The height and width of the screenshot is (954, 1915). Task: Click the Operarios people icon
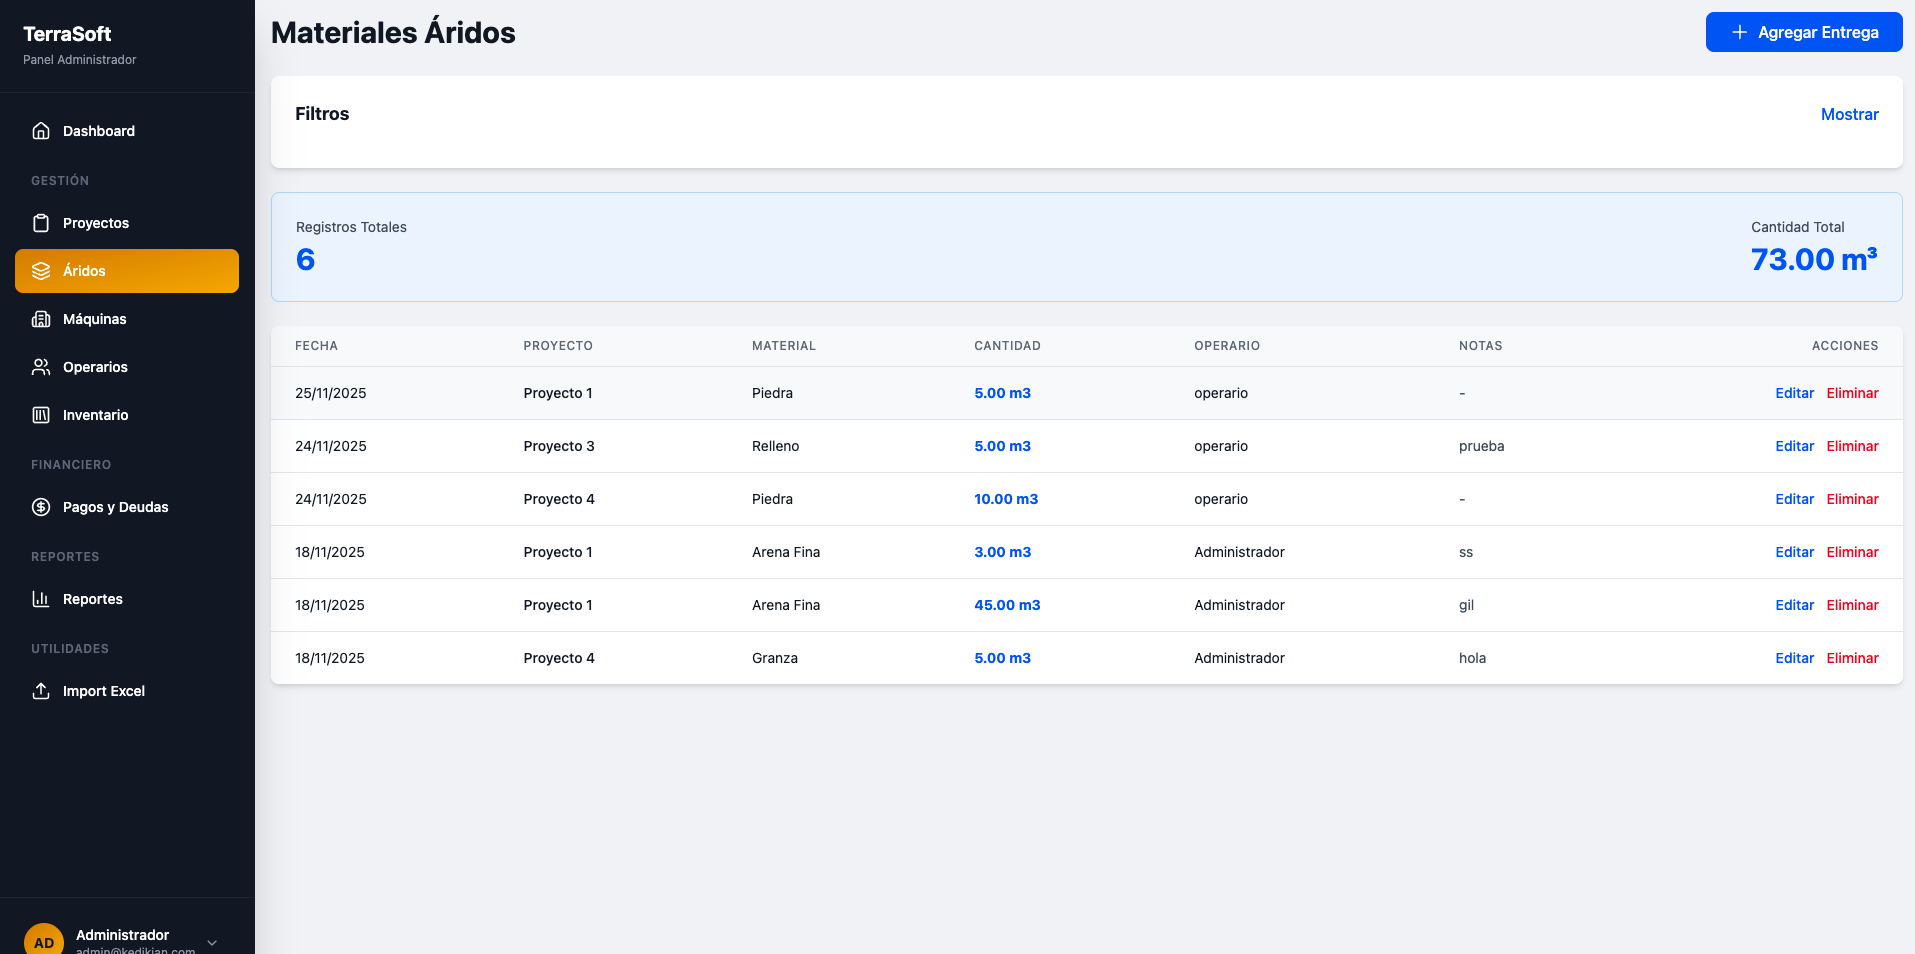point(41,367)
